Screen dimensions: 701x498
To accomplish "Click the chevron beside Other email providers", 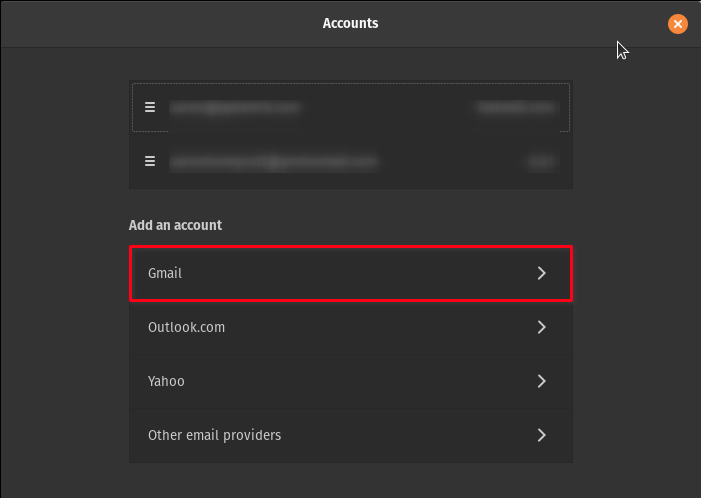I will tap(541, 435).
